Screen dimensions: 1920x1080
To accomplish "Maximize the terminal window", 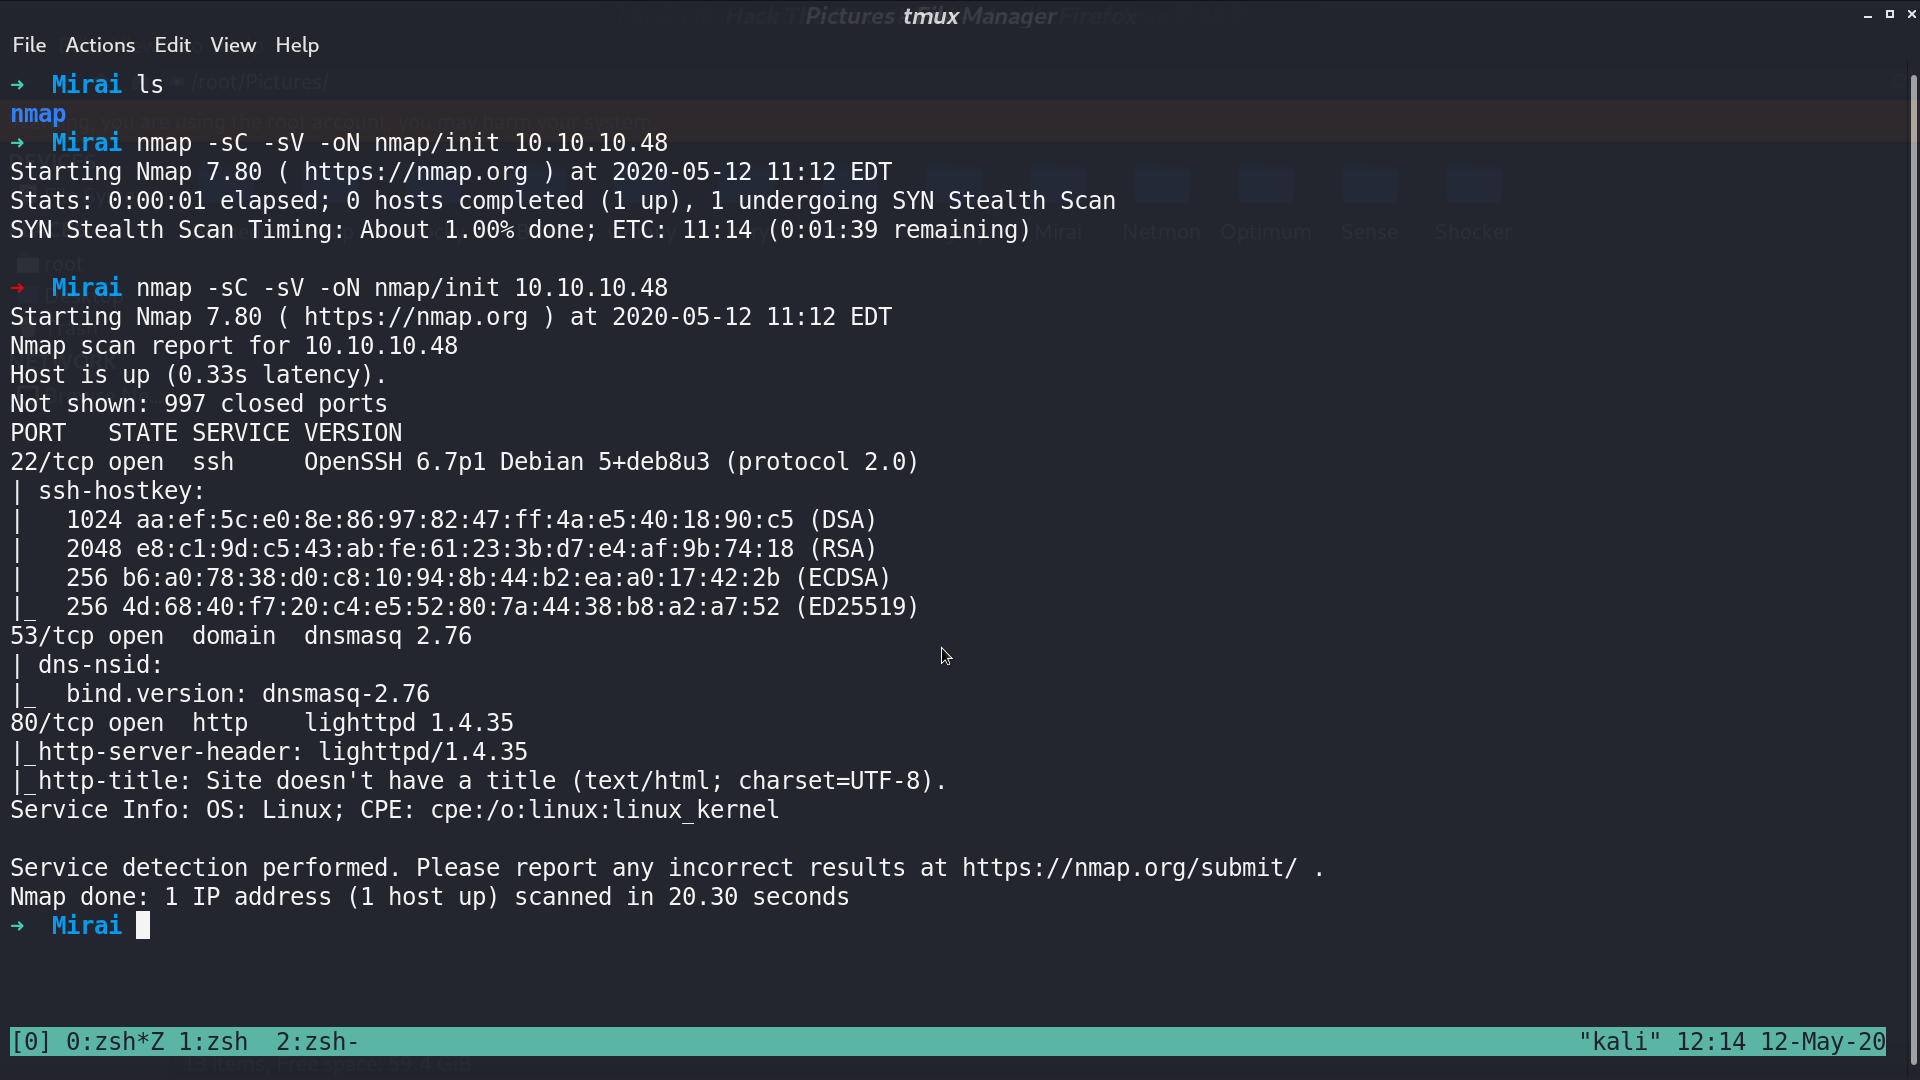I will click(1890, 15).
